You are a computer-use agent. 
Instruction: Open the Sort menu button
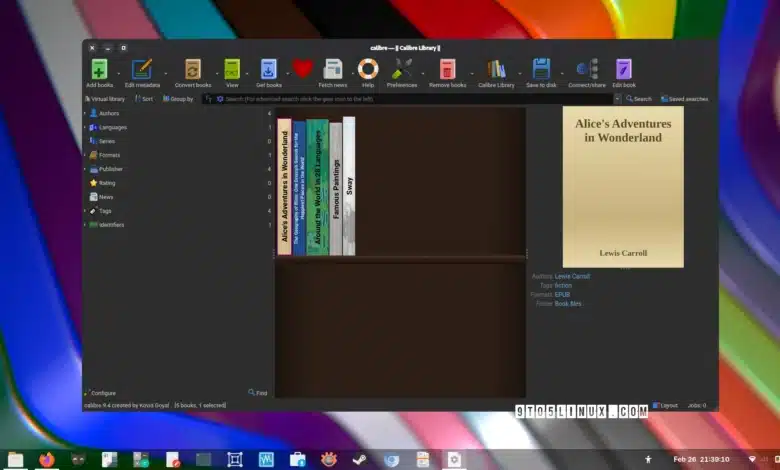pos(144,99)
